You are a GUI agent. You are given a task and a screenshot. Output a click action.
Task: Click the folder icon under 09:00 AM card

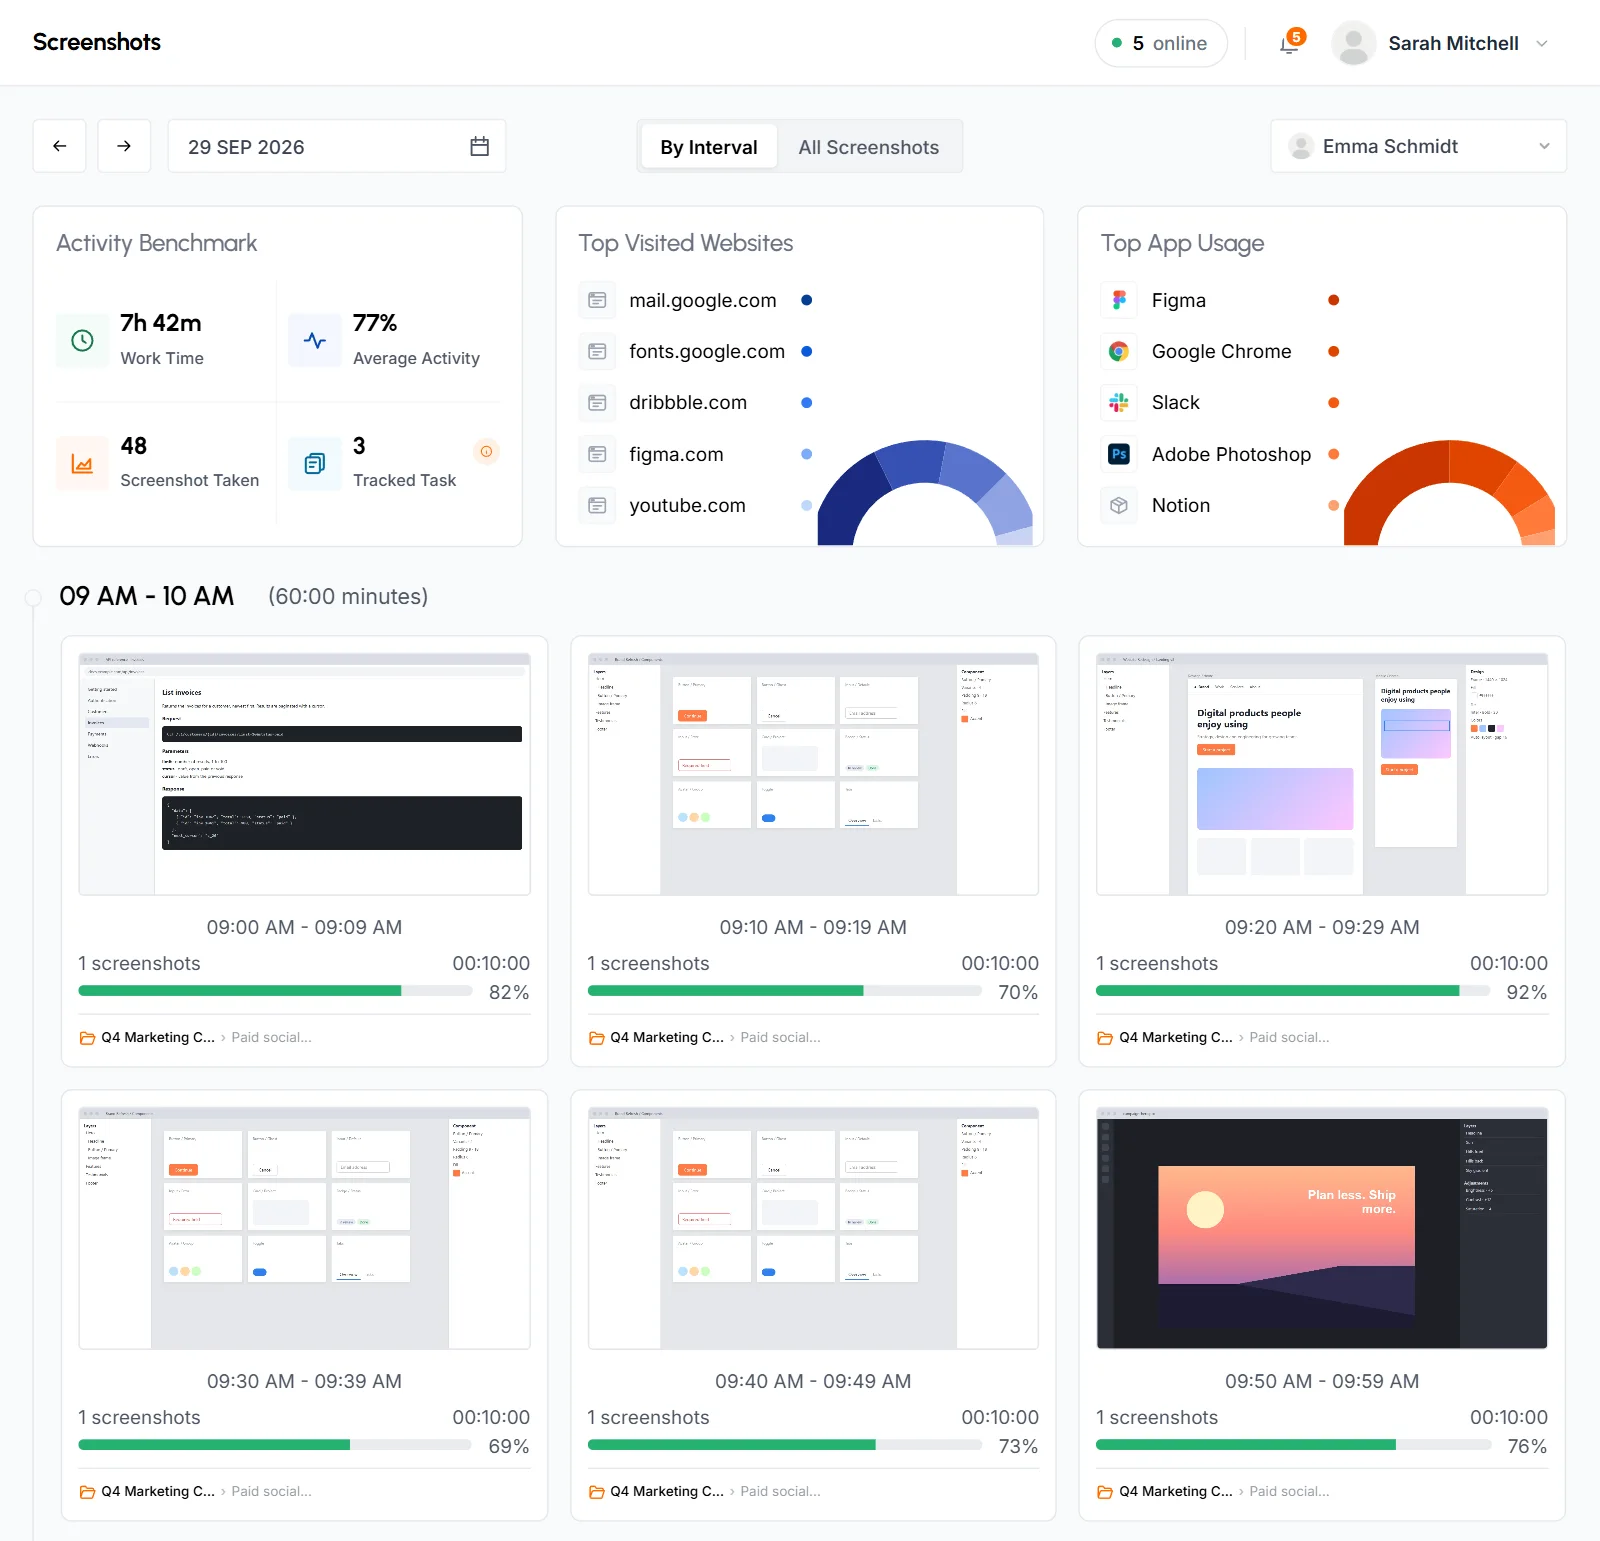87,1038
